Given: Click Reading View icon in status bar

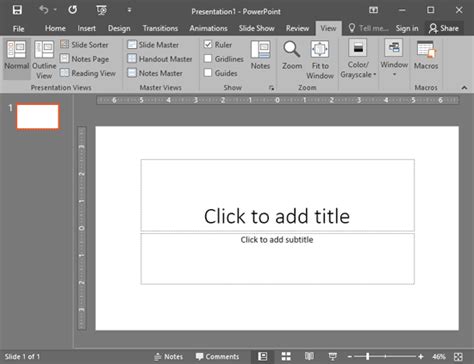Looking at the screenshot, I should tap(309, 357).
